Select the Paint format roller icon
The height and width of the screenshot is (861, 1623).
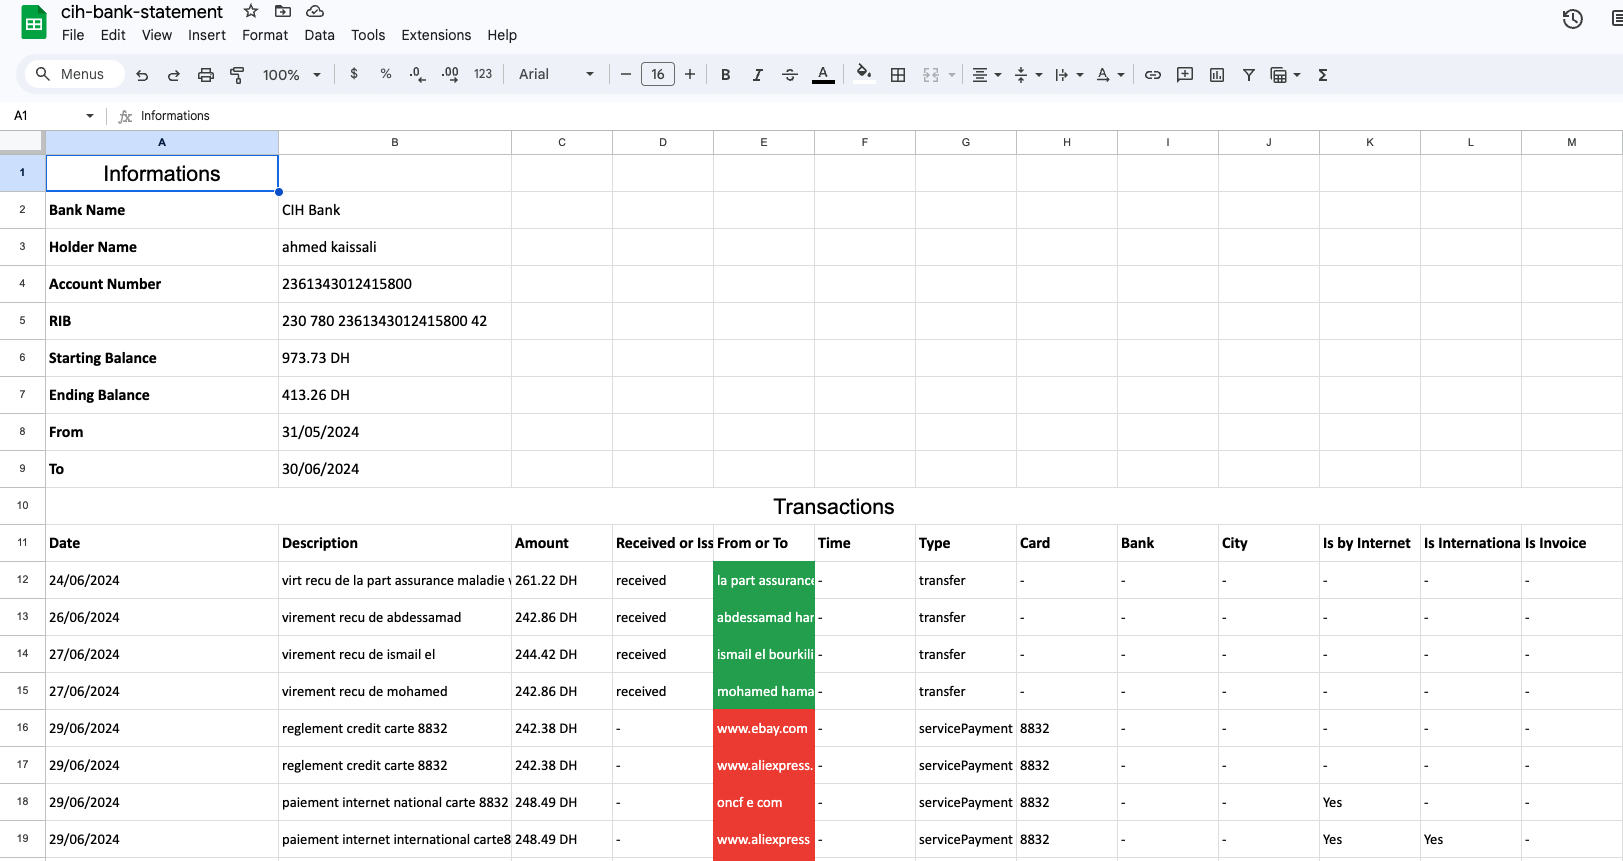point(237,75)
